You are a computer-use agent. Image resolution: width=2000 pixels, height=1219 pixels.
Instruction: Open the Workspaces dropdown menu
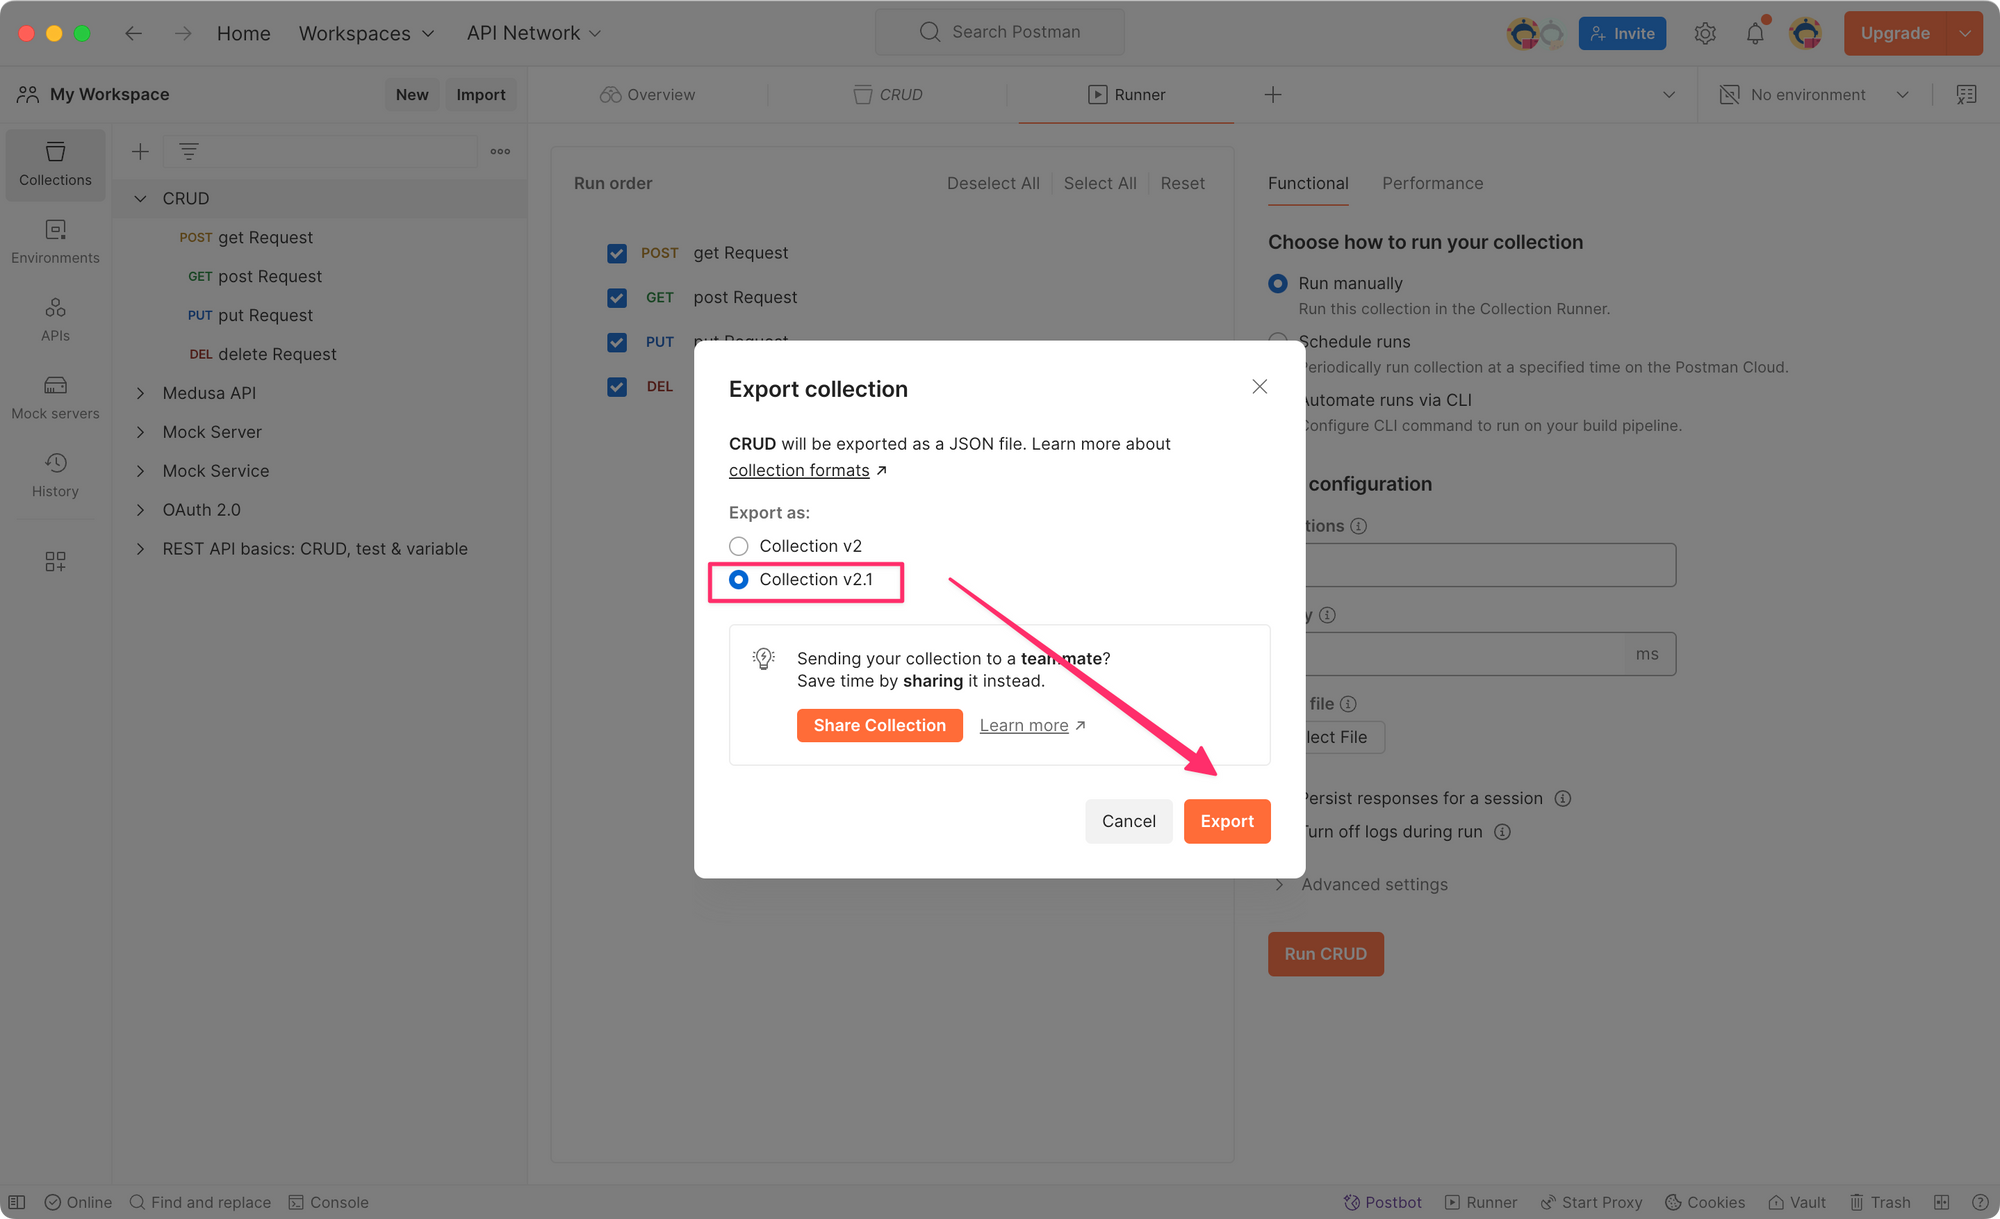point(366,34)
